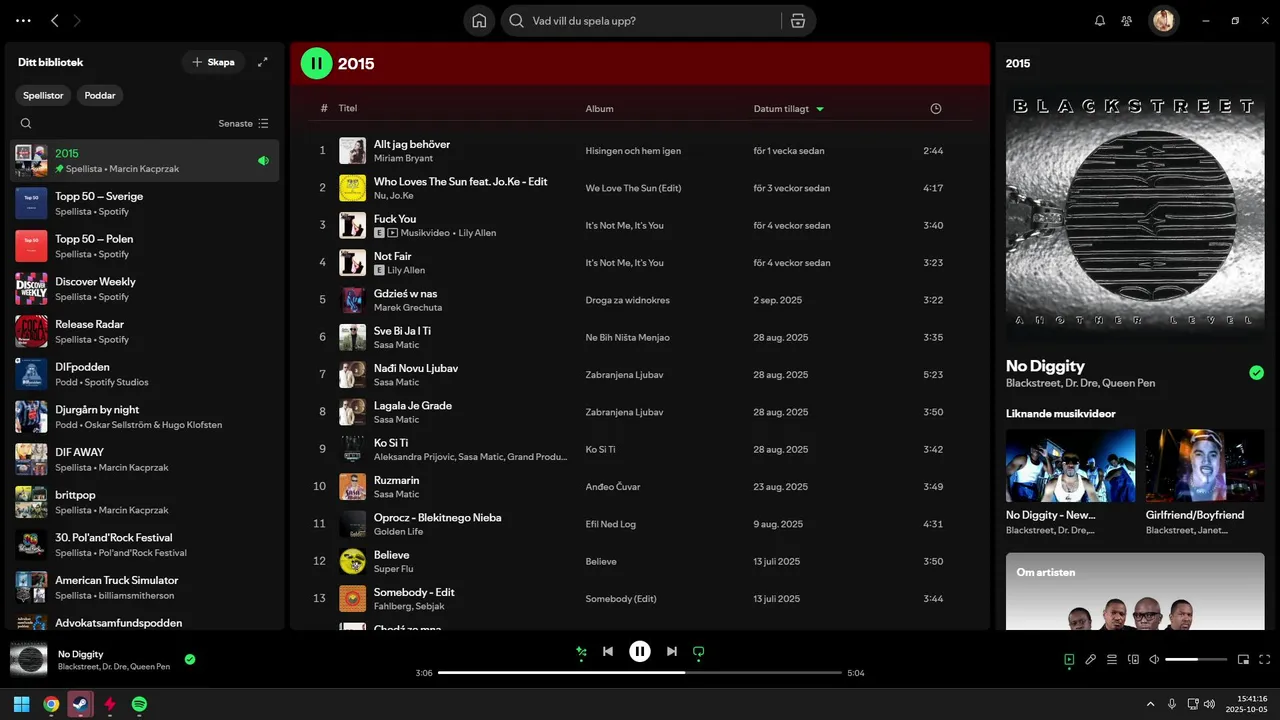This screenshot has height=720, width=1280.
Task: Open the No Diggity title in bottom bar
Action: (81, 654)
